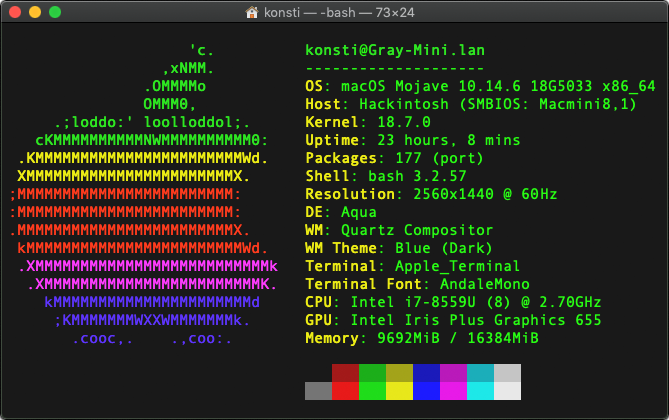Click the bright cyan swatch in bottom row
Viewport: 669px width, 420px height.
pyautogui.click(x=480, y=391)
